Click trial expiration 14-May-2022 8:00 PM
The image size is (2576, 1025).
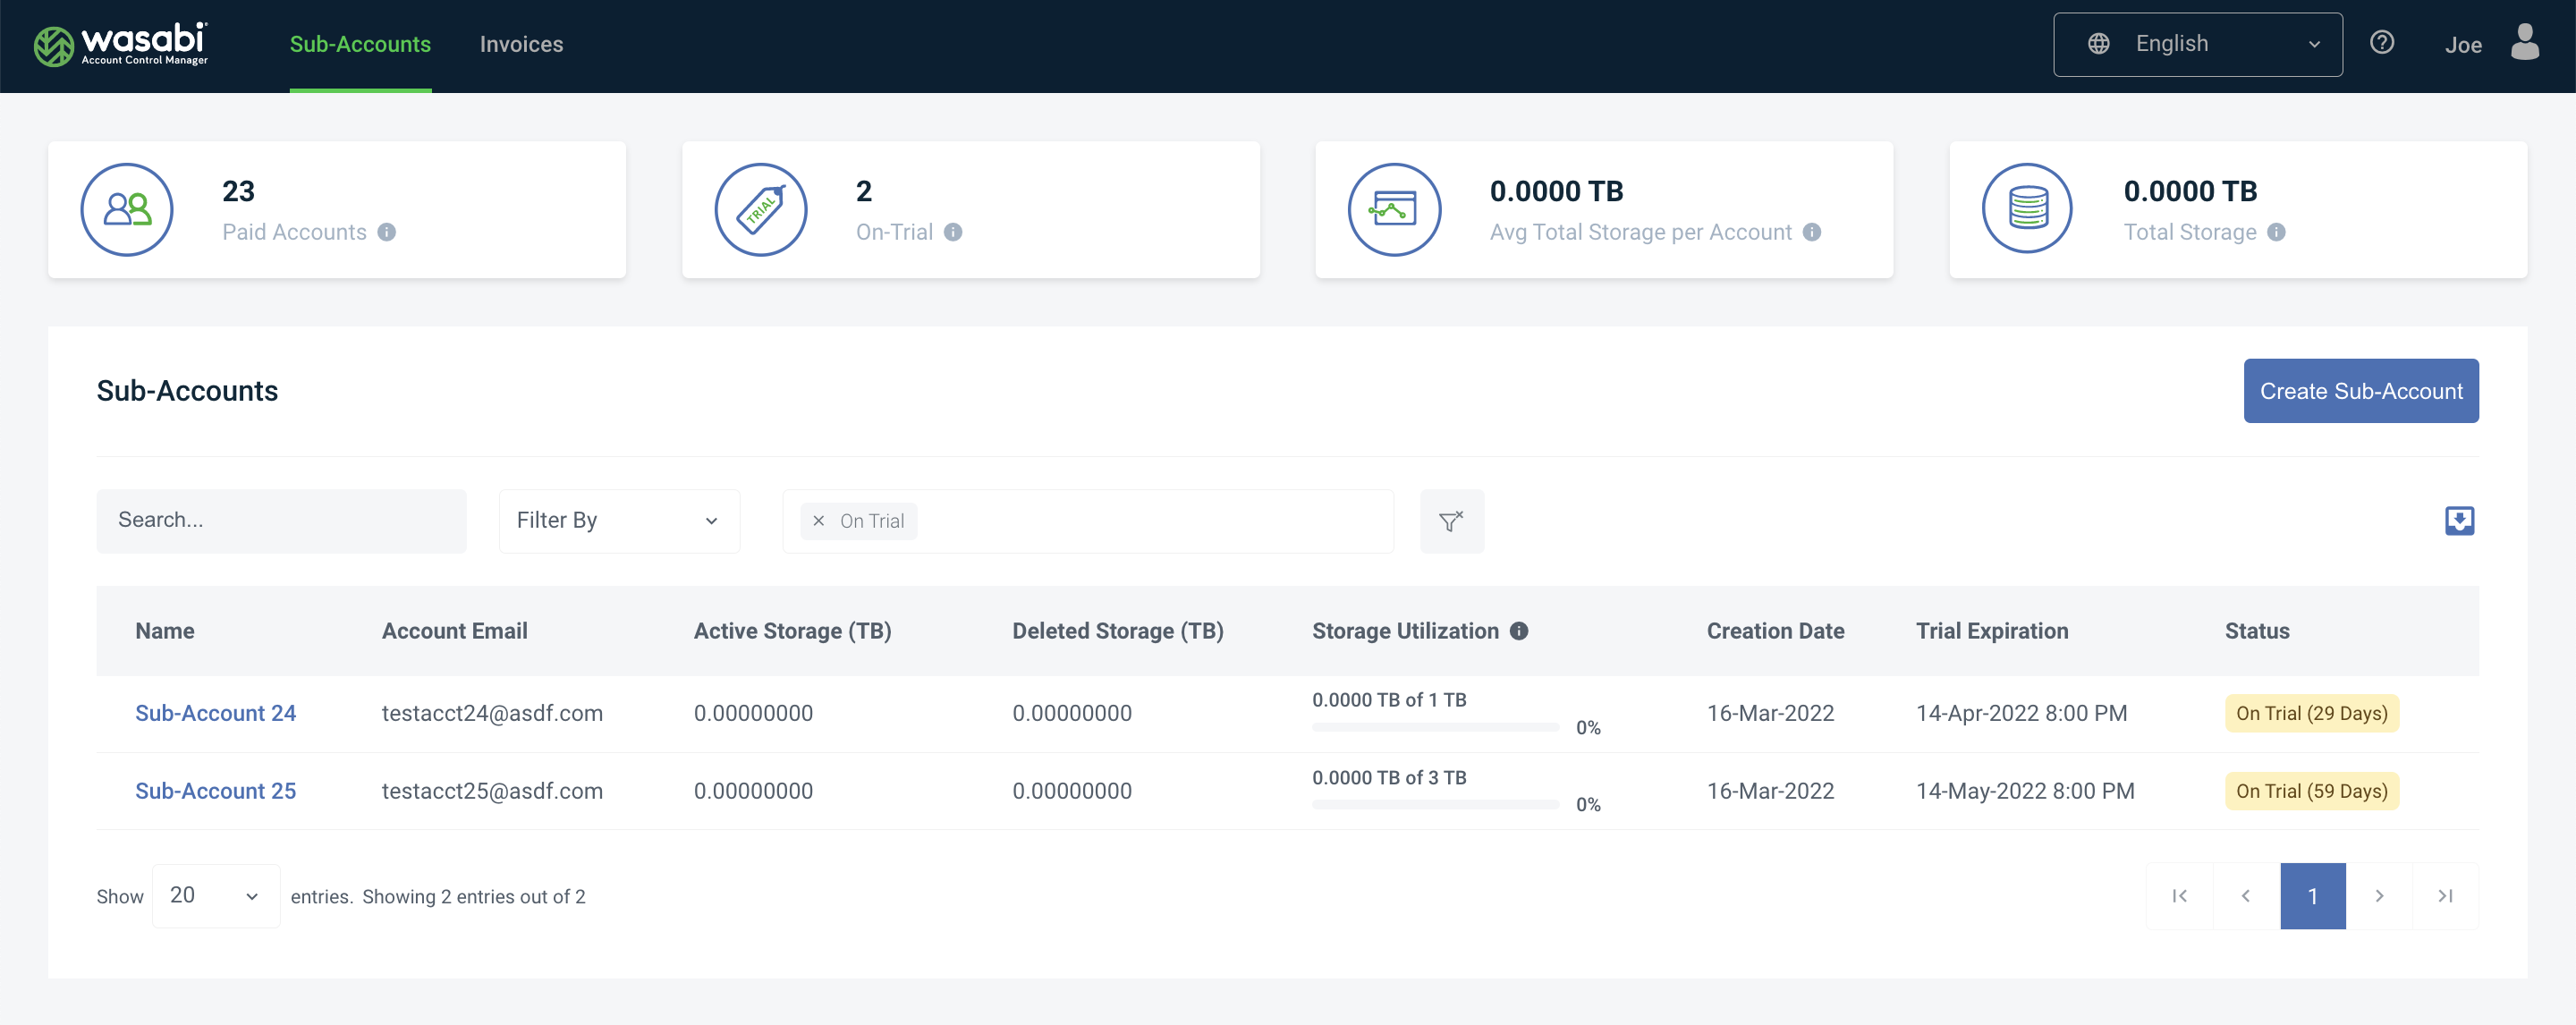(2025, 791)
